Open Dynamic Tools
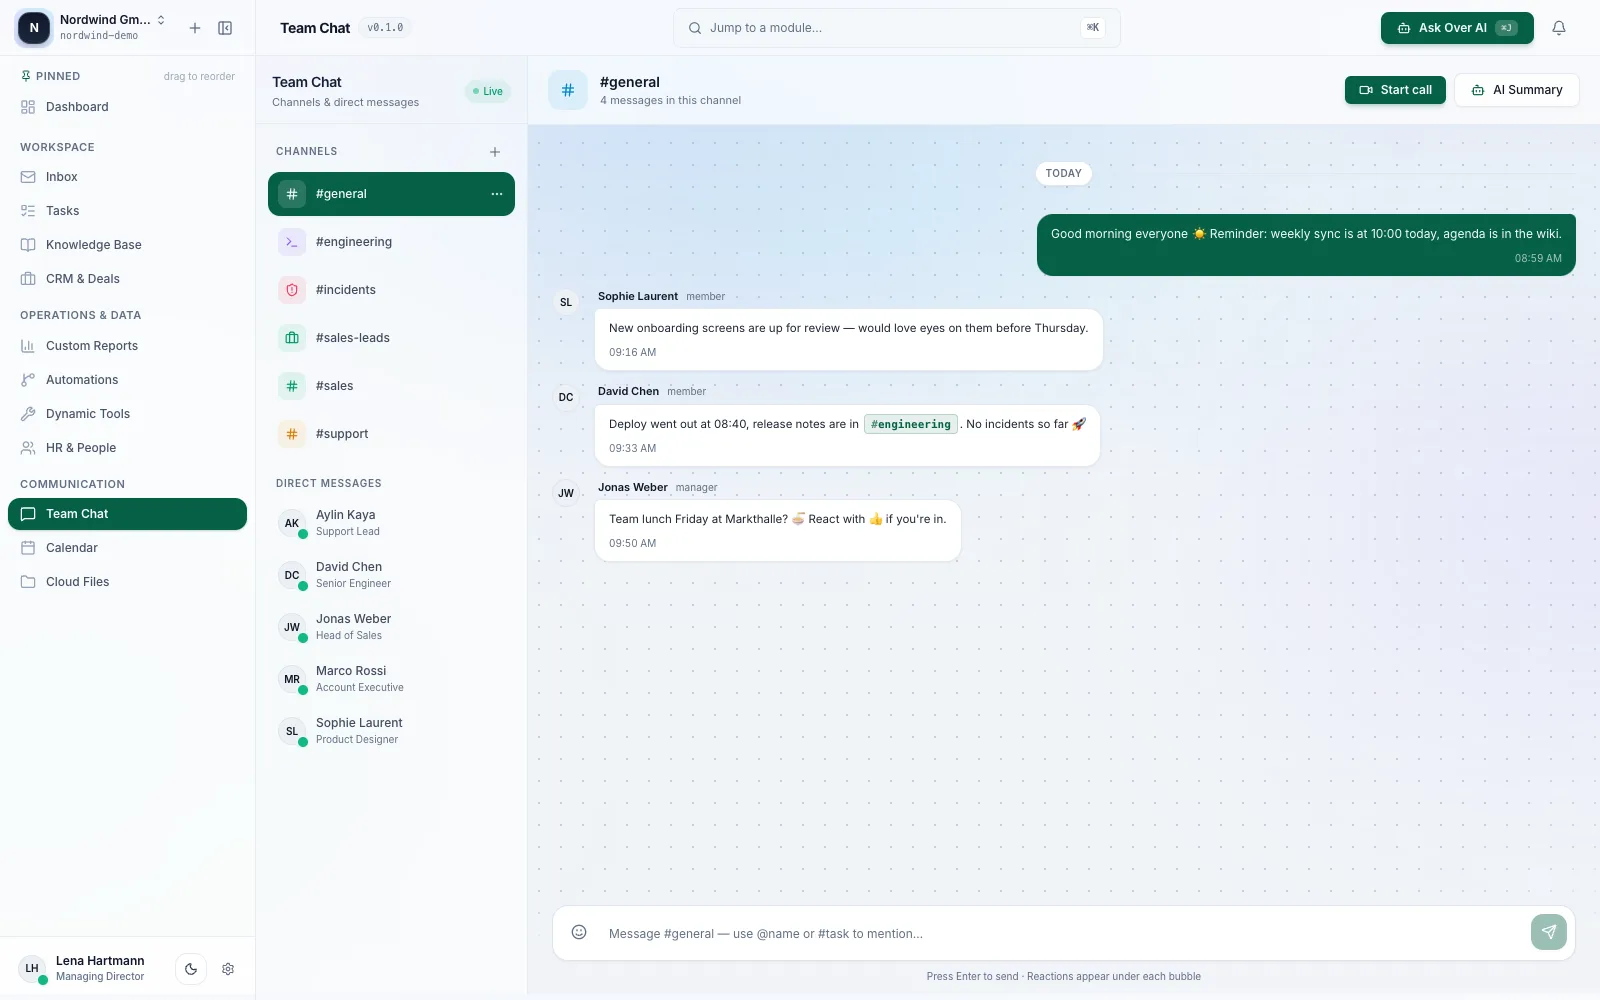The image size is (1600, 1000). coord(127,414)
